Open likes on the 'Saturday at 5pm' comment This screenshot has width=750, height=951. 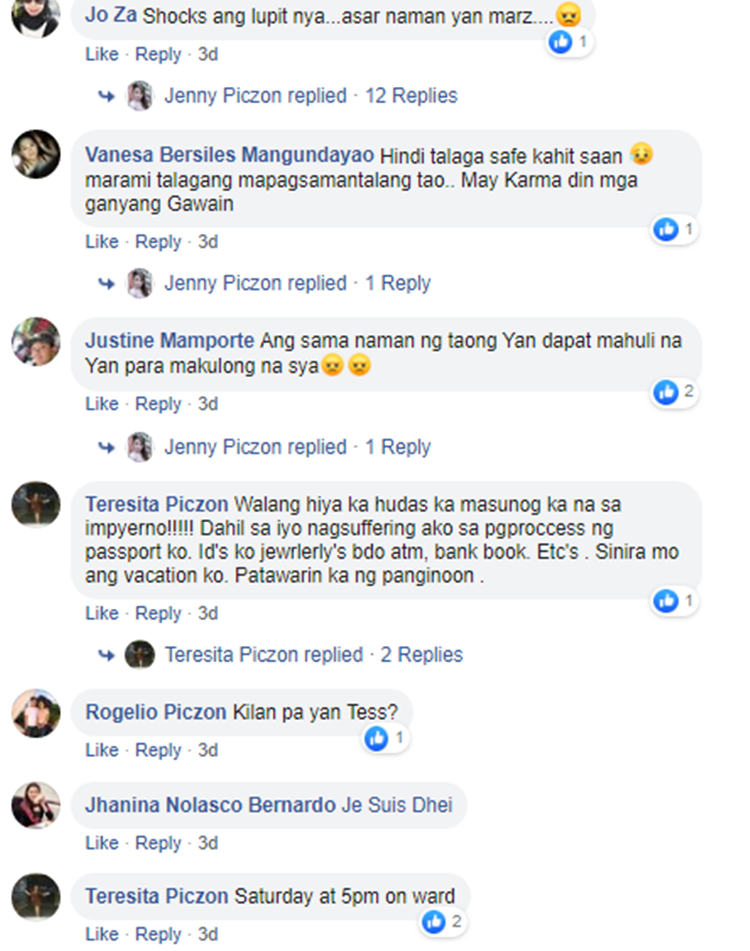(443, 922)
